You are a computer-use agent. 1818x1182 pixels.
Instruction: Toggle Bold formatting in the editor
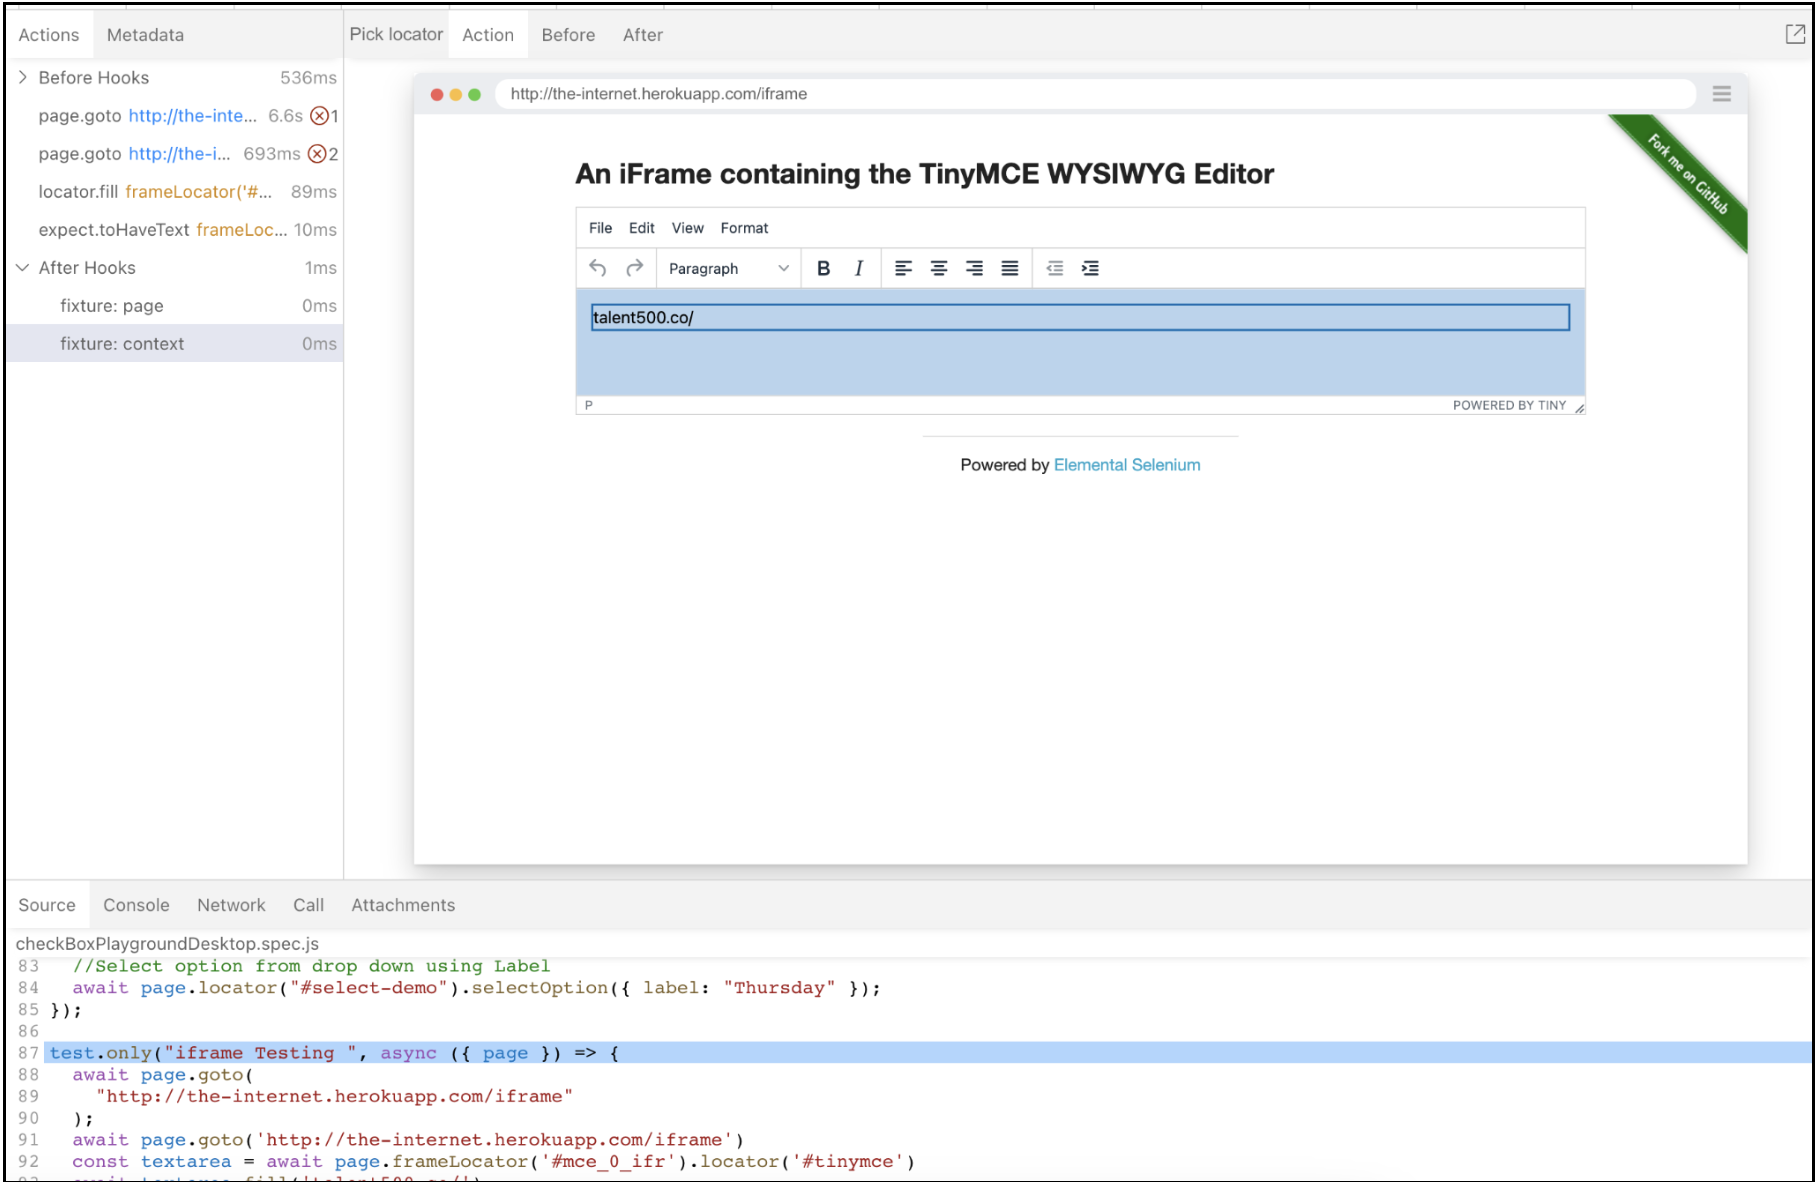(823, 268)
